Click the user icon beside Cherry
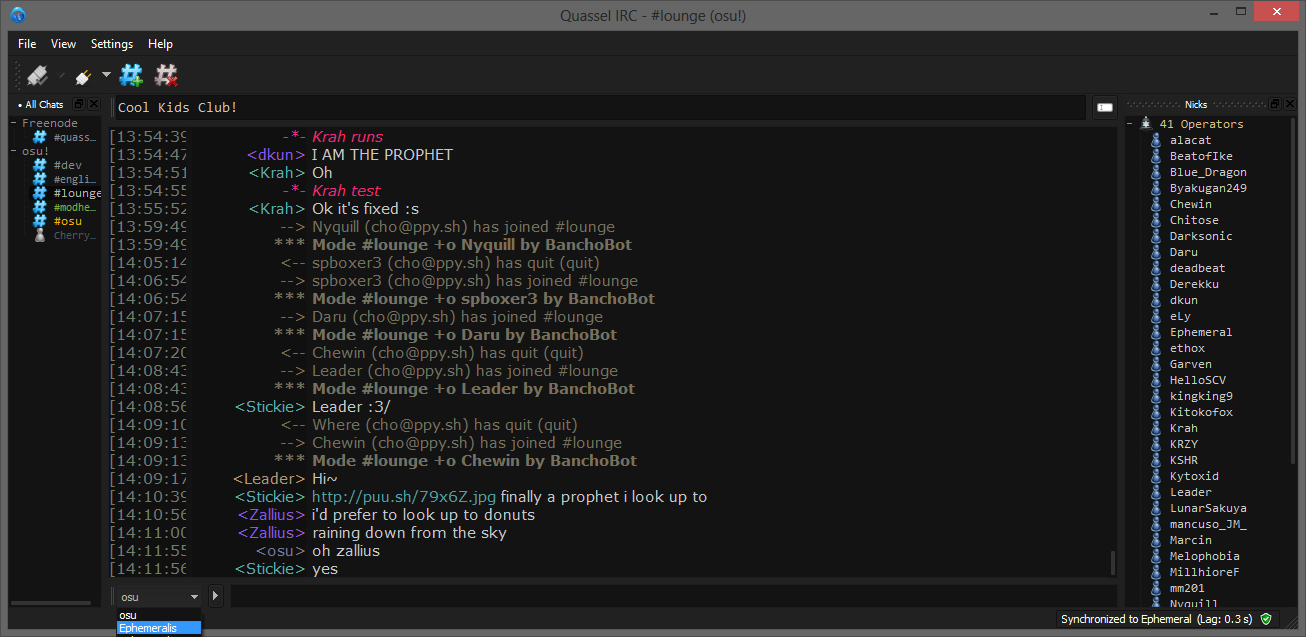 [x=40, y=235]
